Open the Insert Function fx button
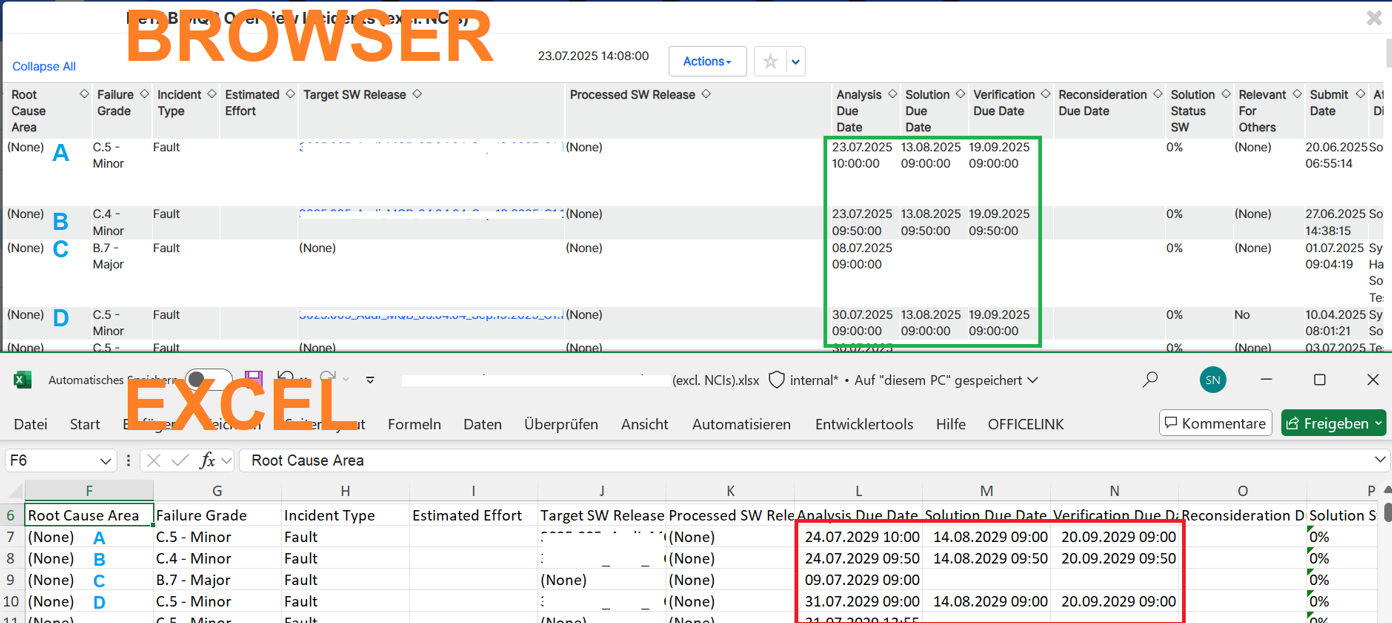 tap(207, 460)
